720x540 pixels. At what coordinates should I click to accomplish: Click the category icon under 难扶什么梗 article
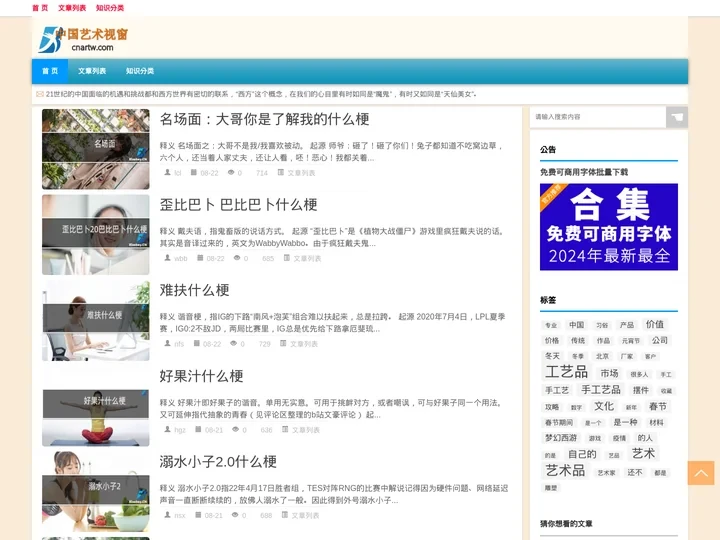(283, 343)
